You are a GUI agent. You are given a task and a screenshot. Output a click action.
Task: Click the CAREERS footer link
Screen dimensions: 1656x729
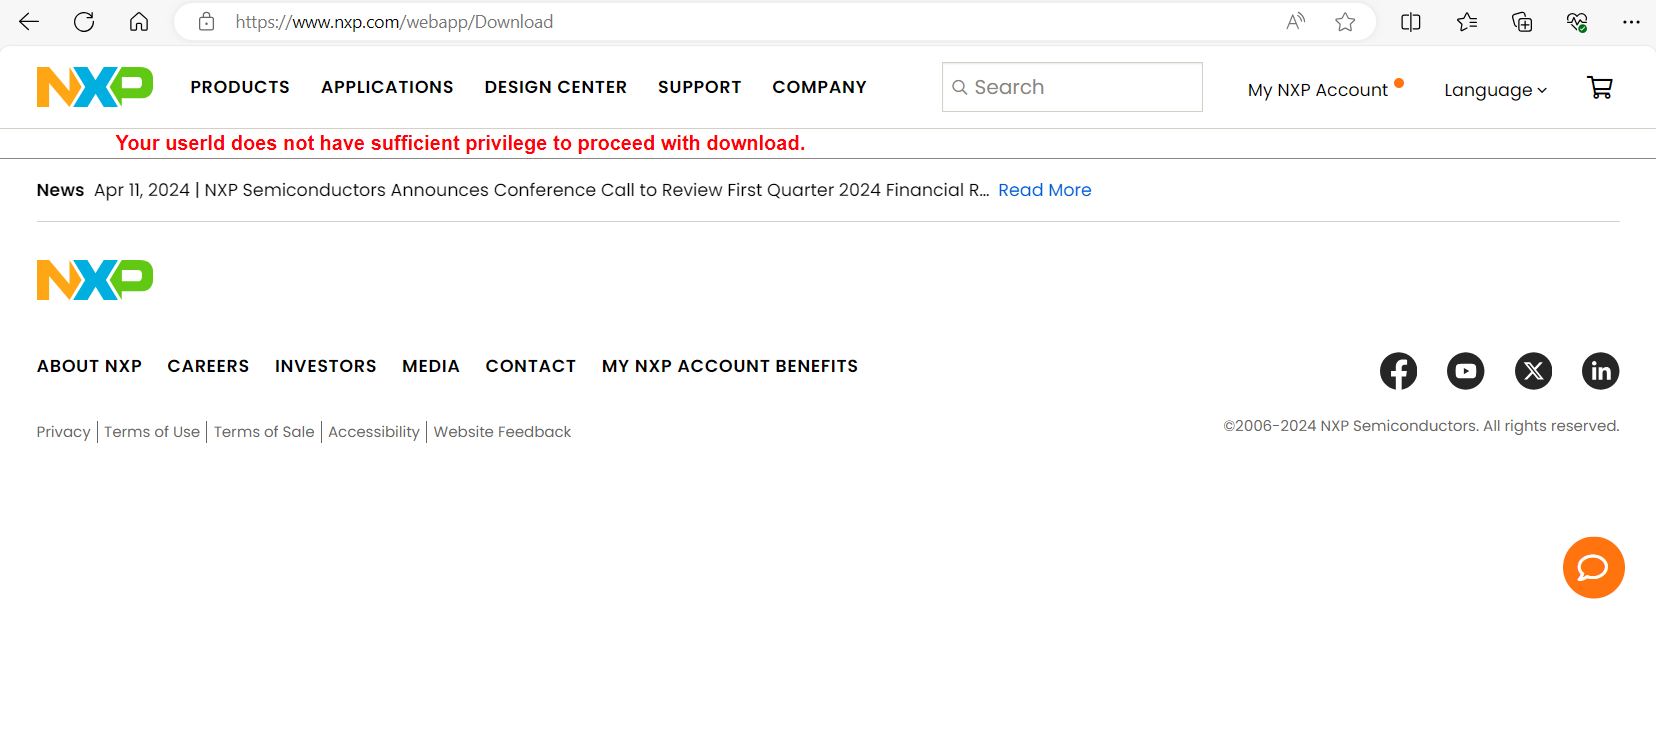click(x=208, y=366)
